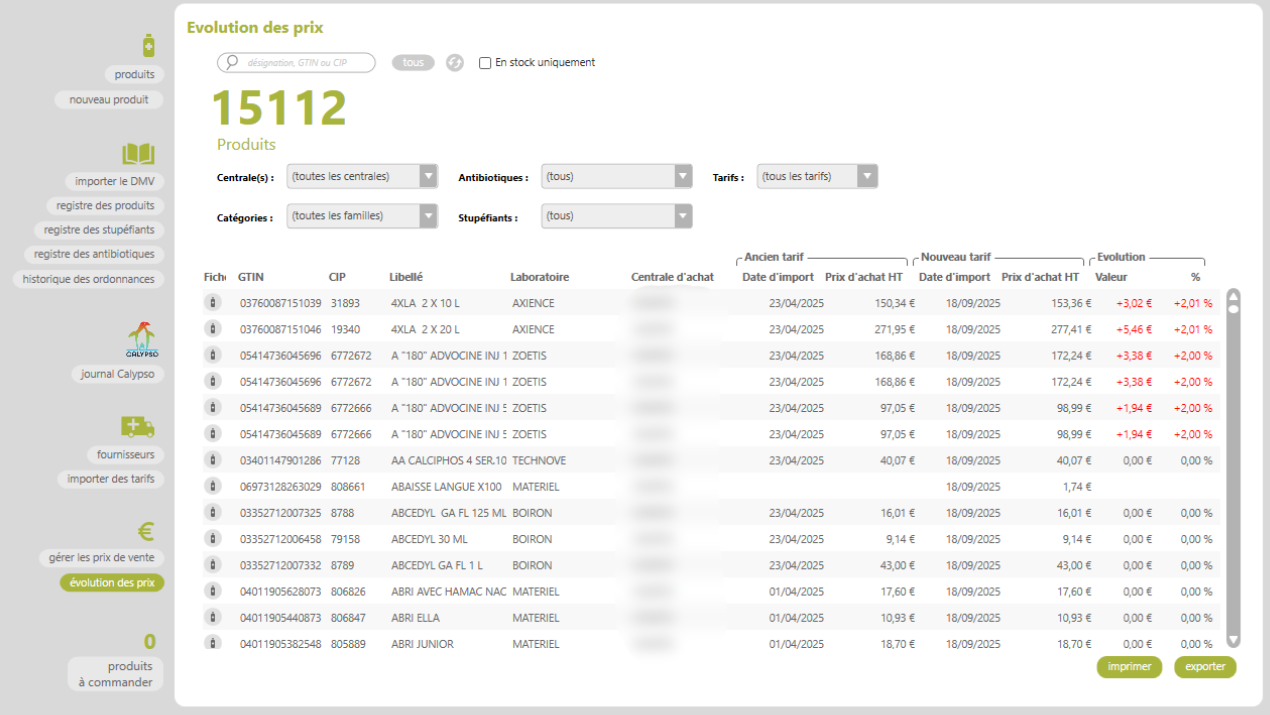The image size is (1270, 715).
Task: Click the 'exporter' button
Action: pos(1205,667)
